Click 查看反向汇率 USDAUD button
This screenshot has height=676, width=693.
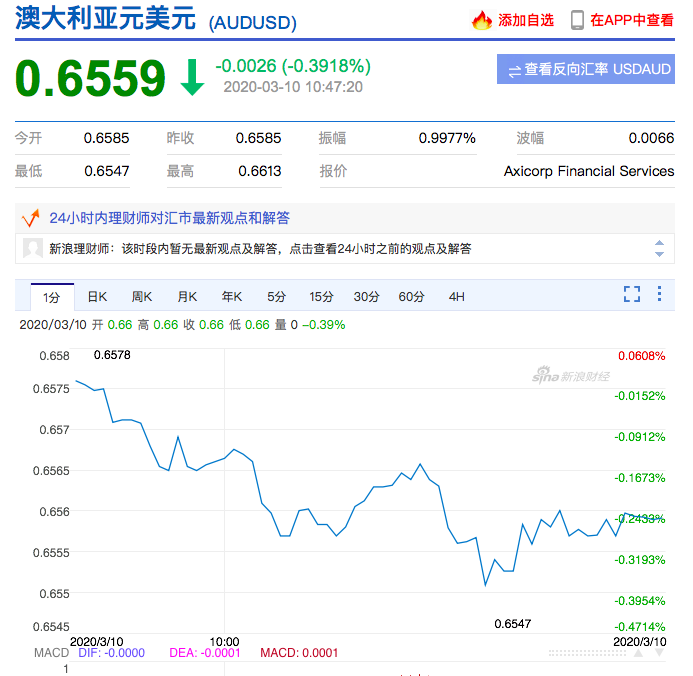pos(586,69)
